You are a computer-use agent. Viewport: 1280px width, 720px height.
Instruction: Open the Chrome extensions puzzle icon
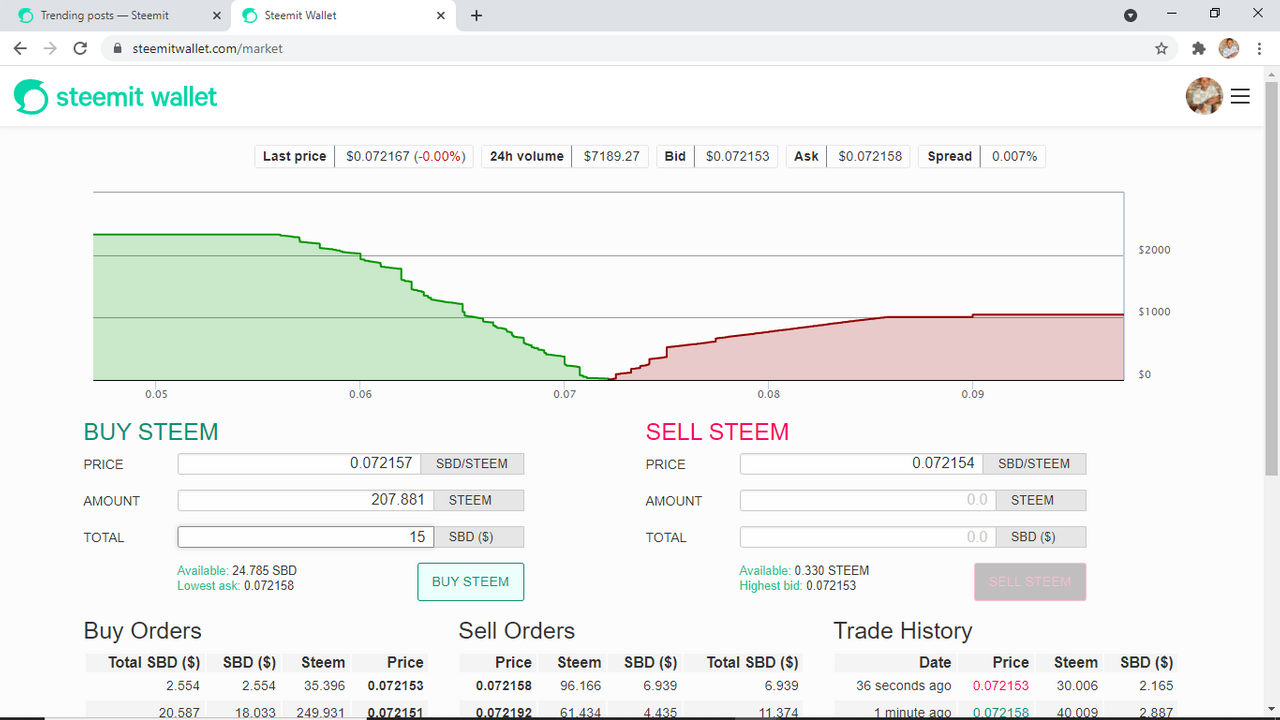(1199, 48)
